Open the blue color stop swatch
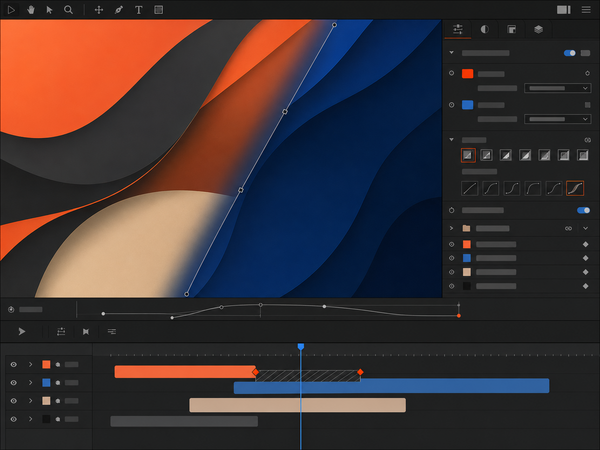 coord(467,104)
